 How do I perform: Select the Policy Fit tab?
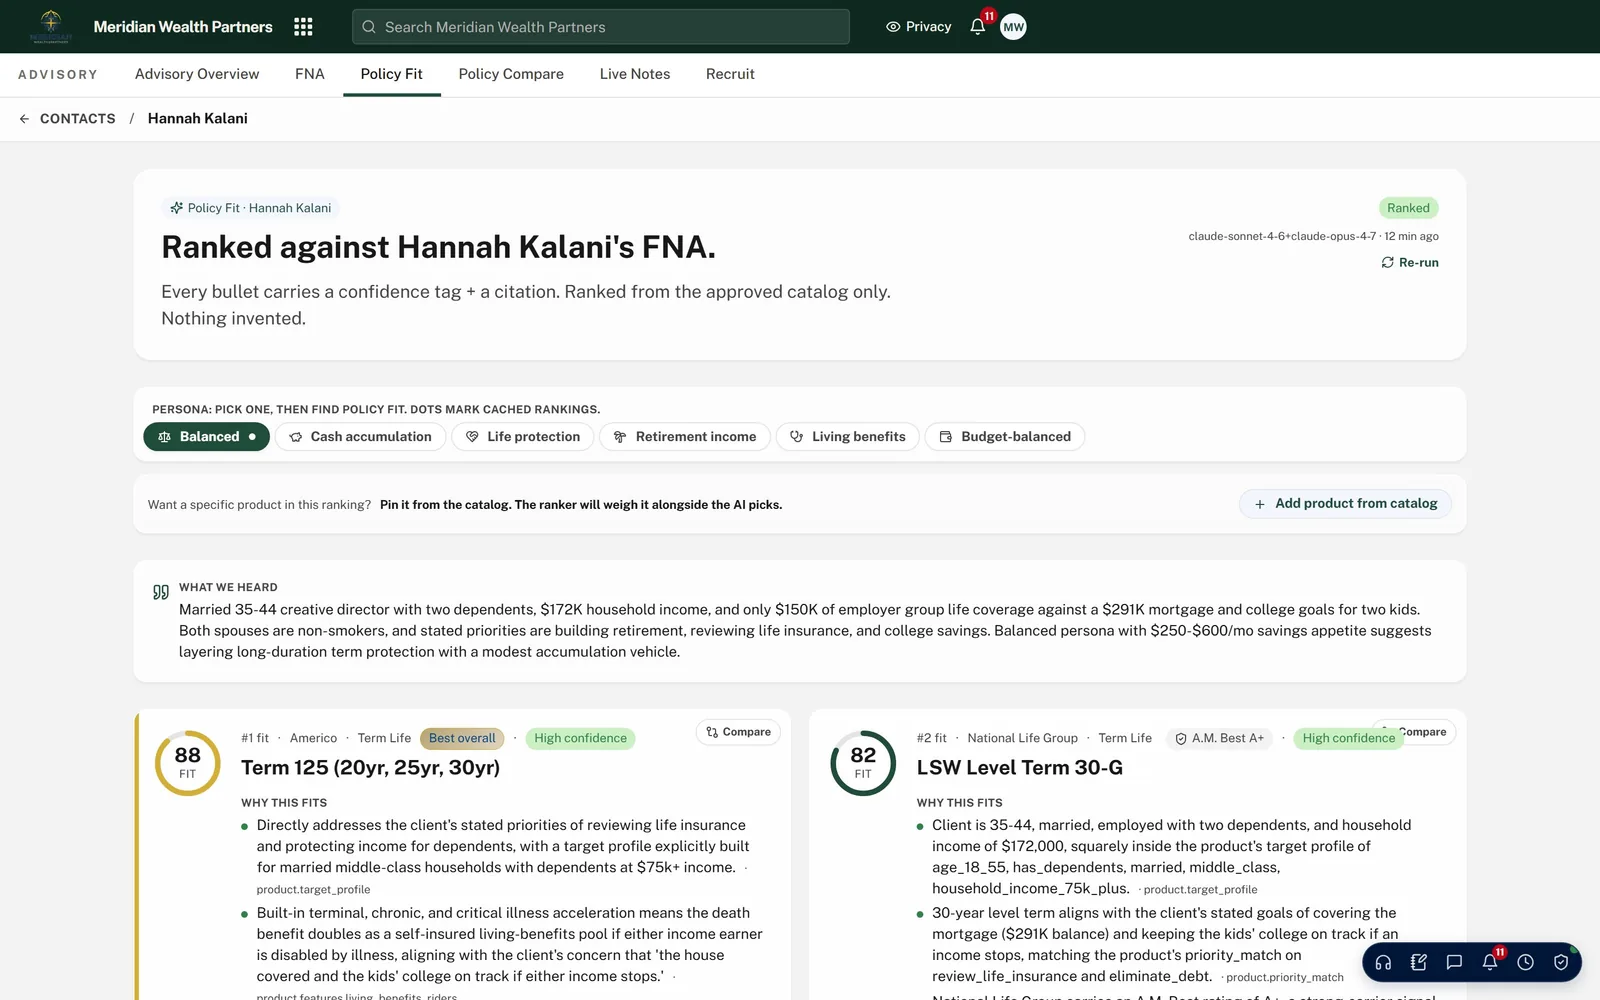click(x=392, y=74)
